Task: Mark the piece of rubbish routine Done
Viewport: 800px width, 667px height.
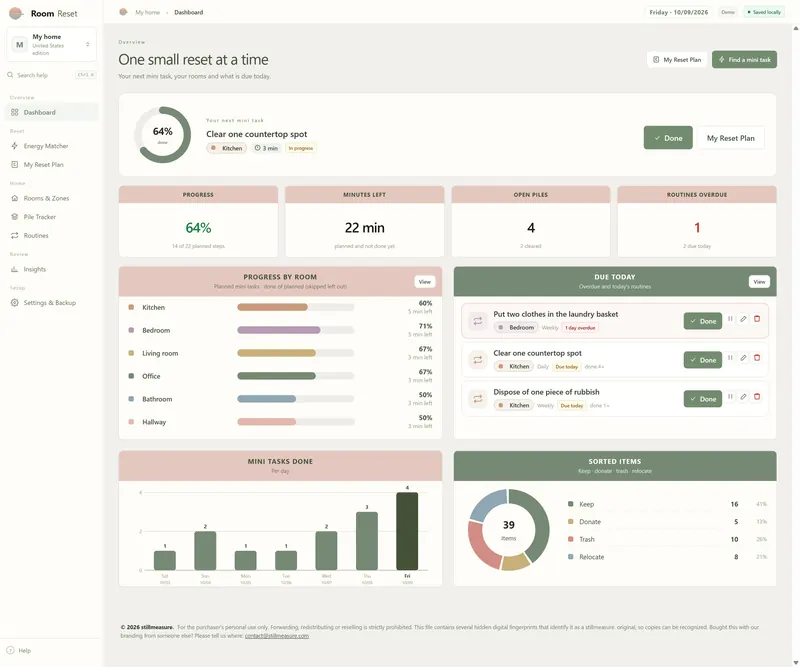Action: coord(703,399)
